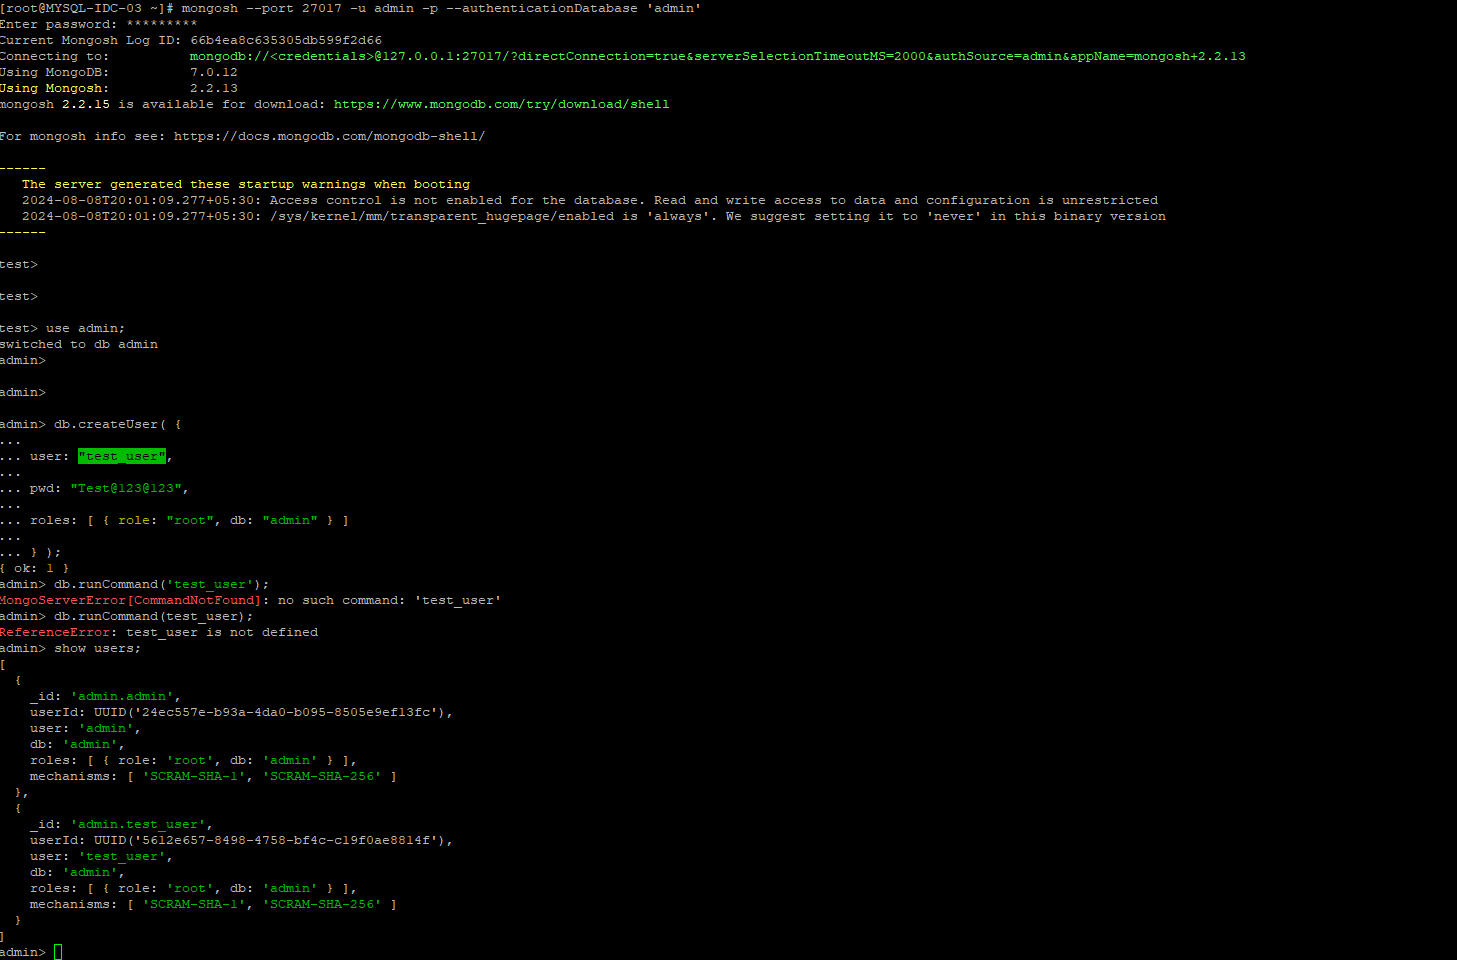Click the "Access control is not enabled" warning
This screenshot has height=960, width=1457.
coord(590,200)
